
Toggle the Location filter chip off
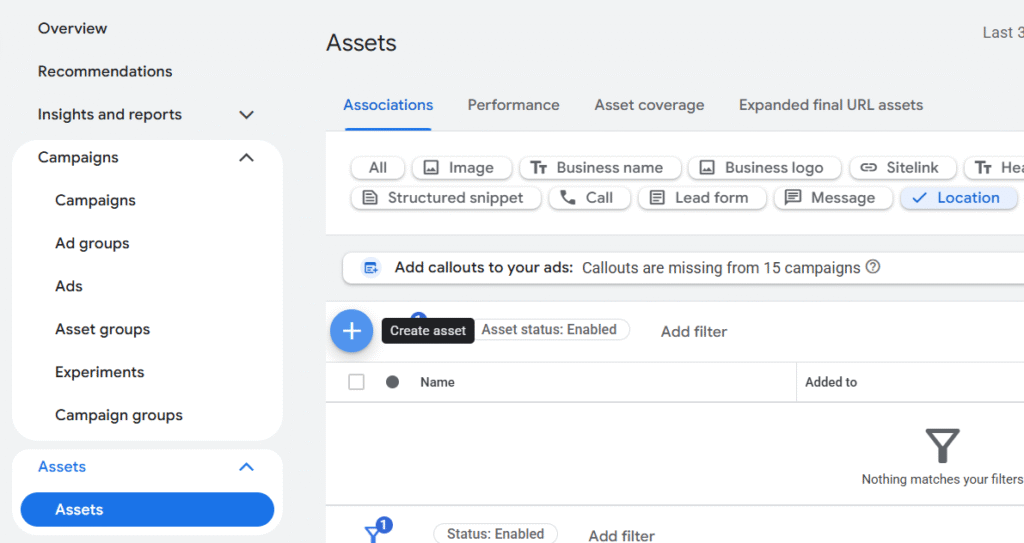[x=958, y=198]
